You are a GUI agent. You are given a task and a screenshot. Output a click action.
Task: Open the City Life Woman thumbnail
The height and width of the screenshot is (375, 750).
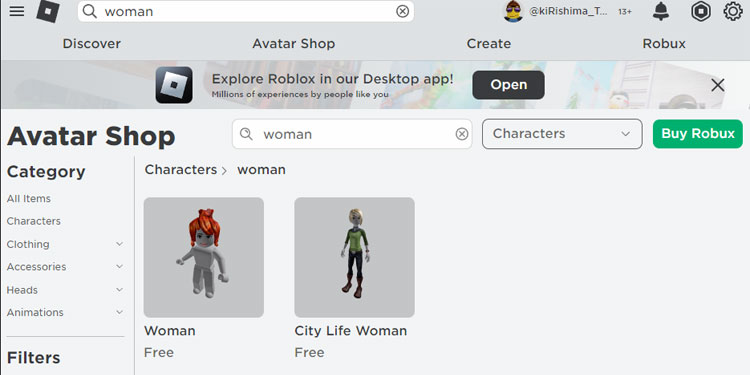(354, 257)
